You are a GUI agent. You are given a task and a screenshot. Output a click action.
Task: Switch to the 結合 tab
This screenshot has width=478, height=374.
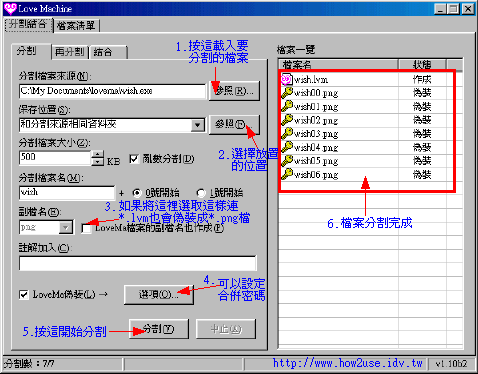click(108, 52)
